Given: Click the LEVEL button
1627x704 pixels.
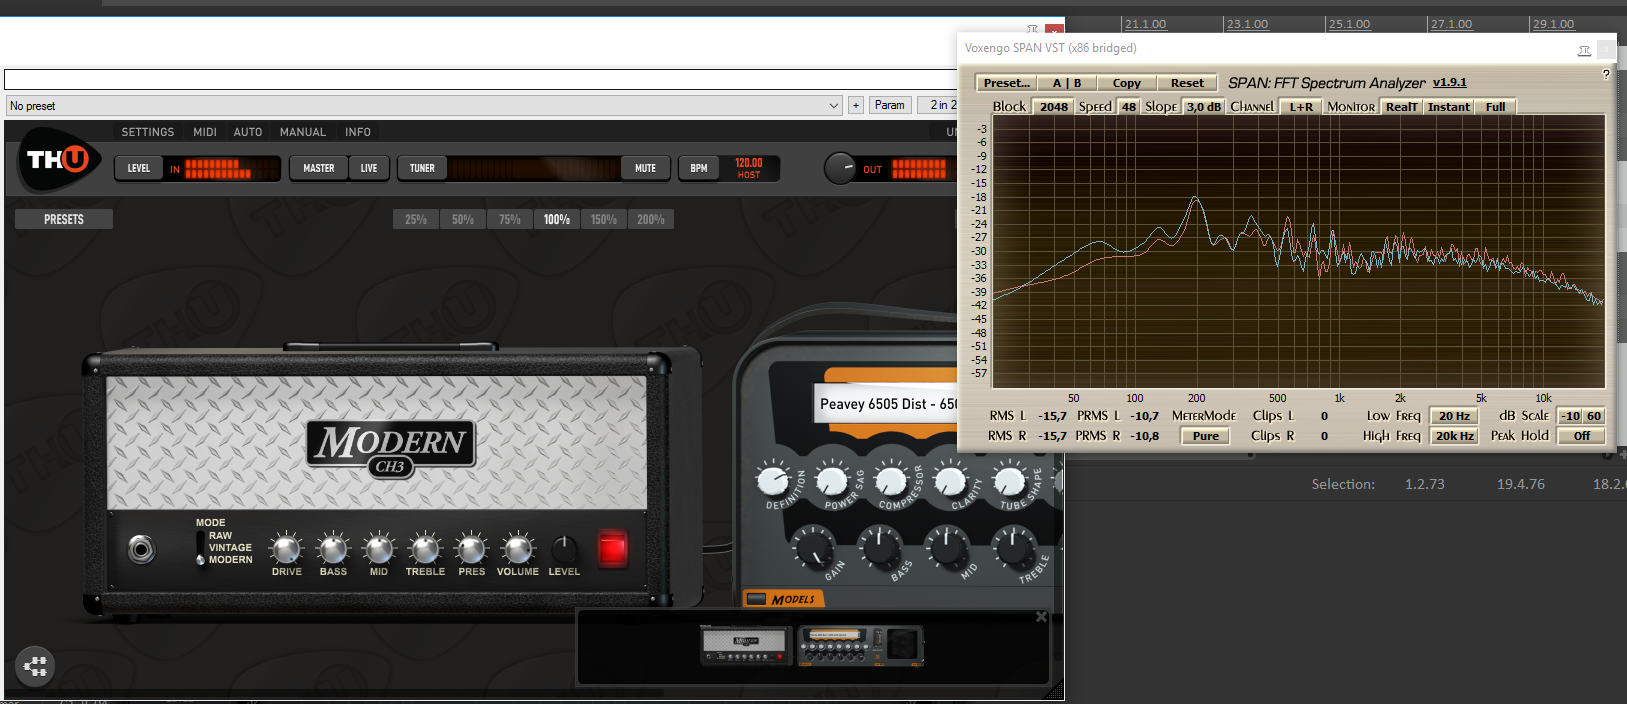Looking at the screenshot, I should tap(139, 168).
